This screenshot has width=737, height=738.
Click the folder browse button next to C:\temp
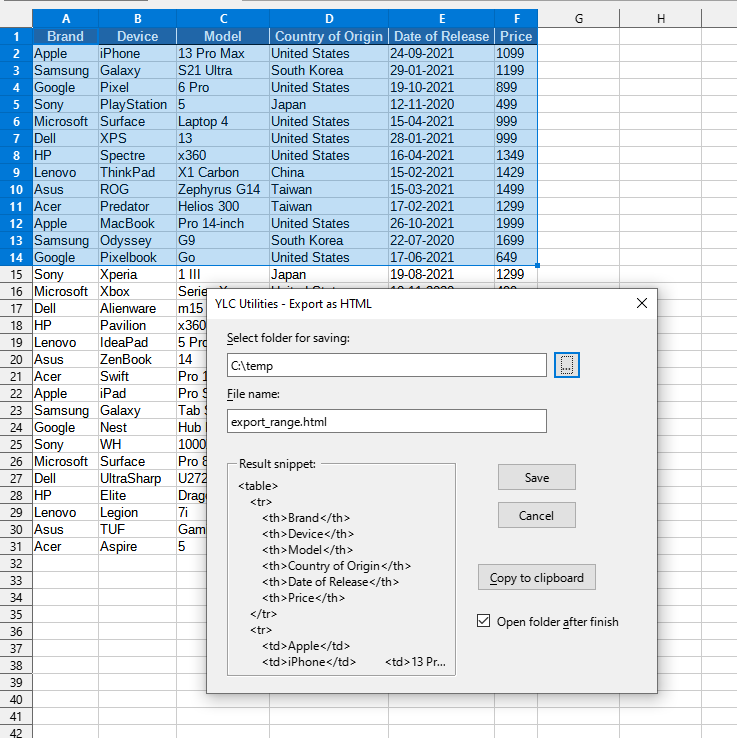(x=567, y=365)
